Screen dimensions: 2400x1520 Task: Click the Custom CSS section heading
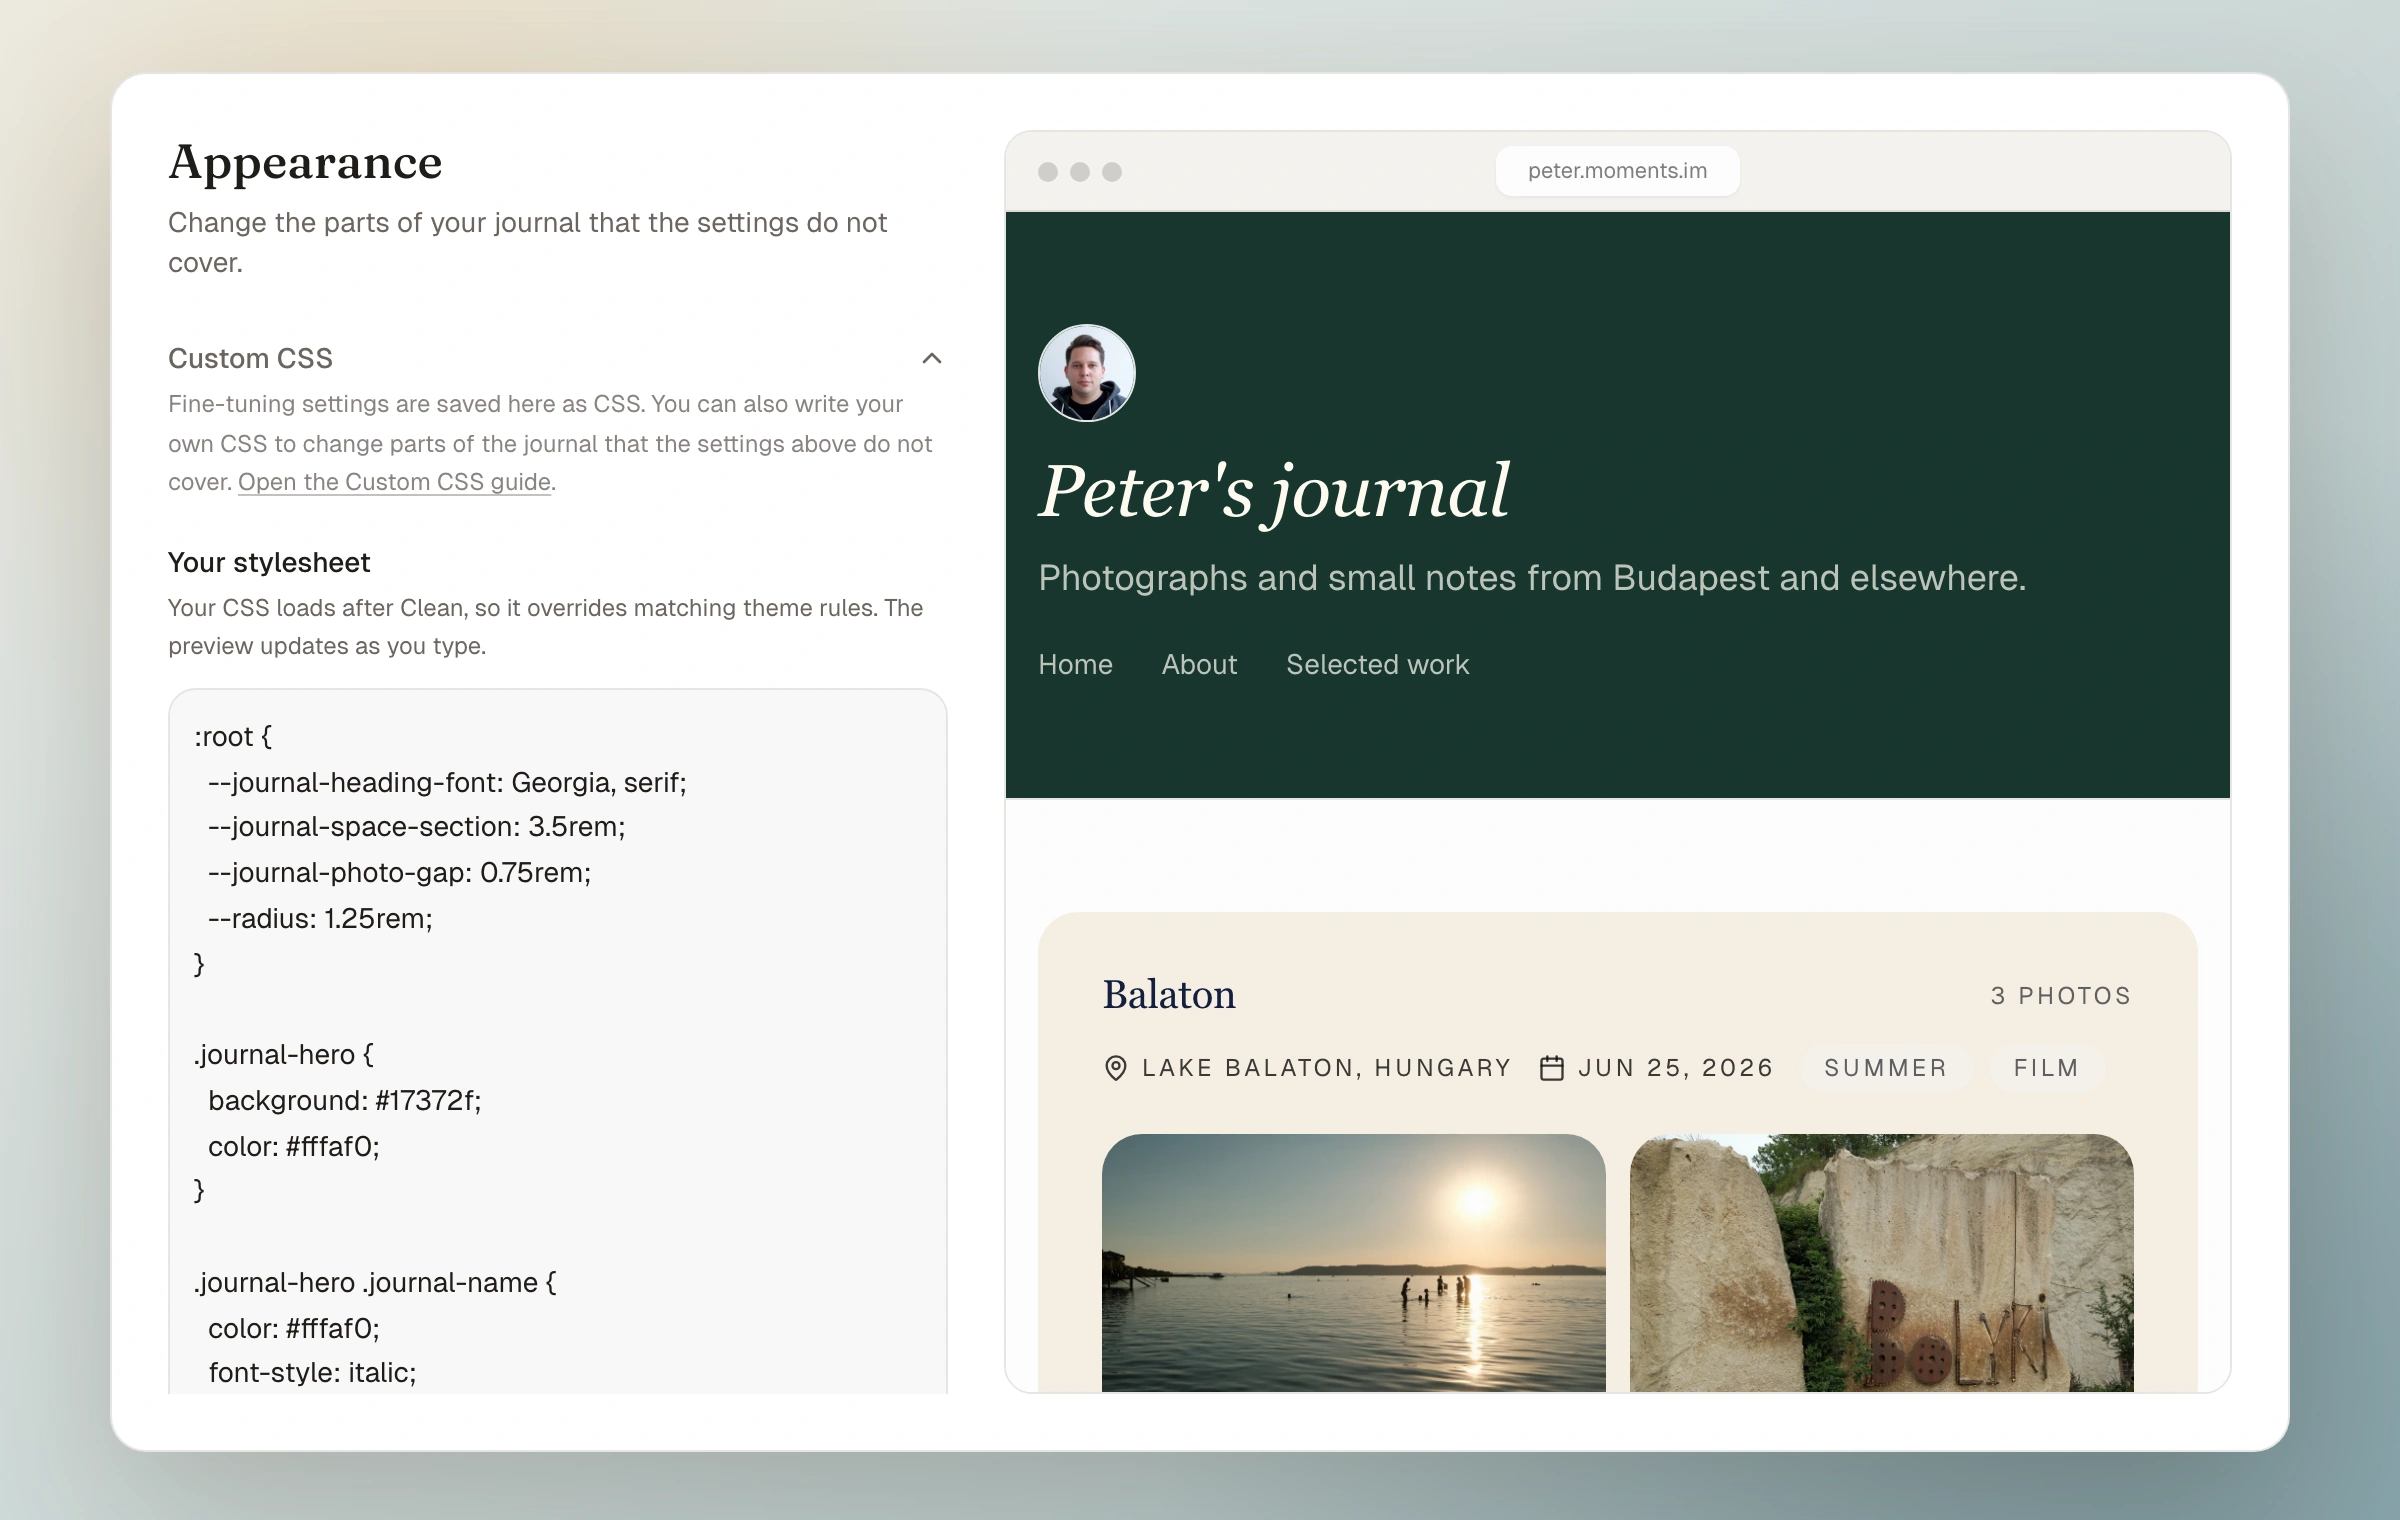[x=250, y=358]
